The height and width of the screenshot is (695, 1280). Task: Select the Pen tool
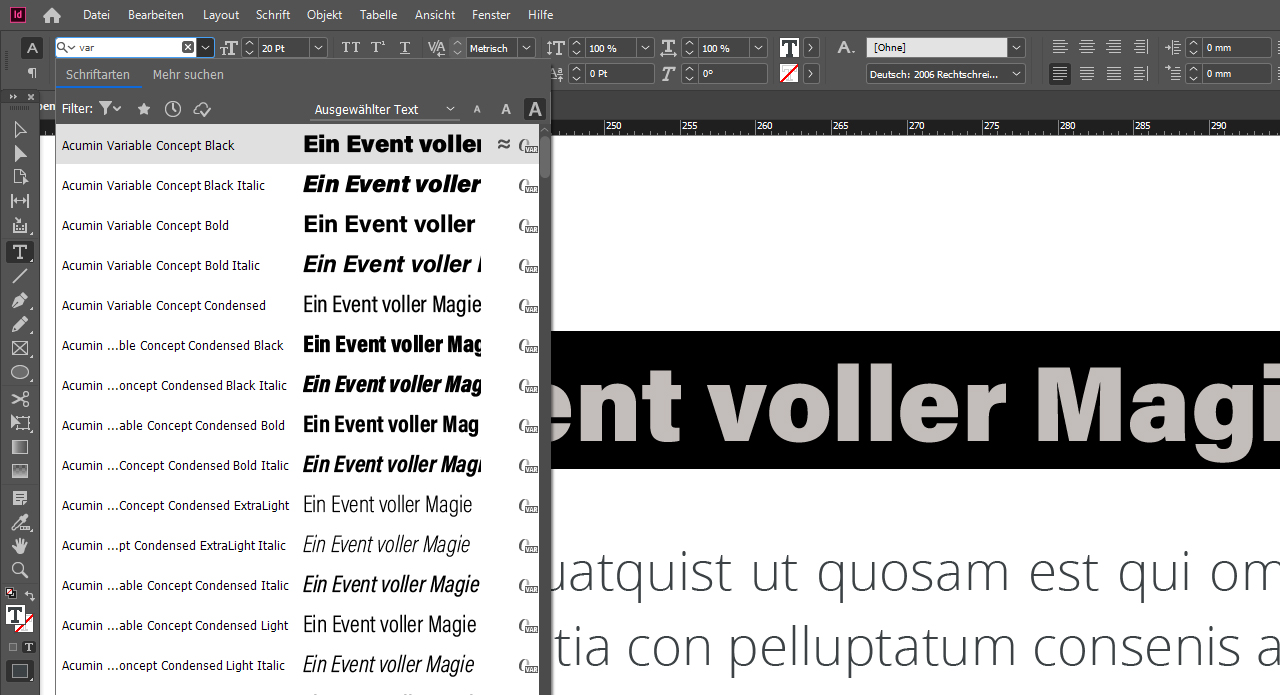coord(19,300)
